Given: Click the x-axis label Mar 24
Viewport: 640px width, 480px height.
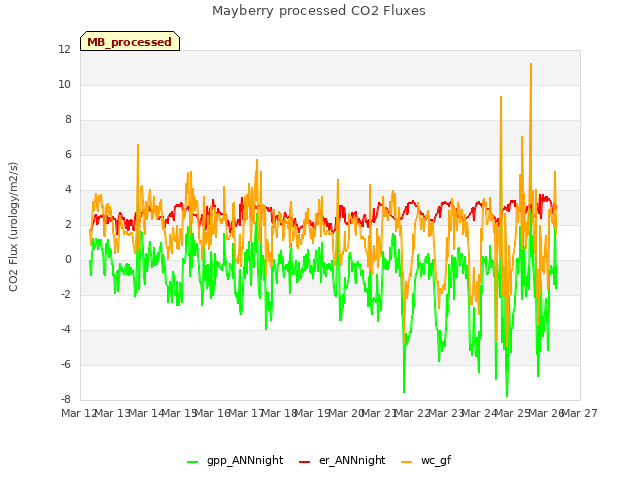Looking at the screenshot, I should pos(480,413).
